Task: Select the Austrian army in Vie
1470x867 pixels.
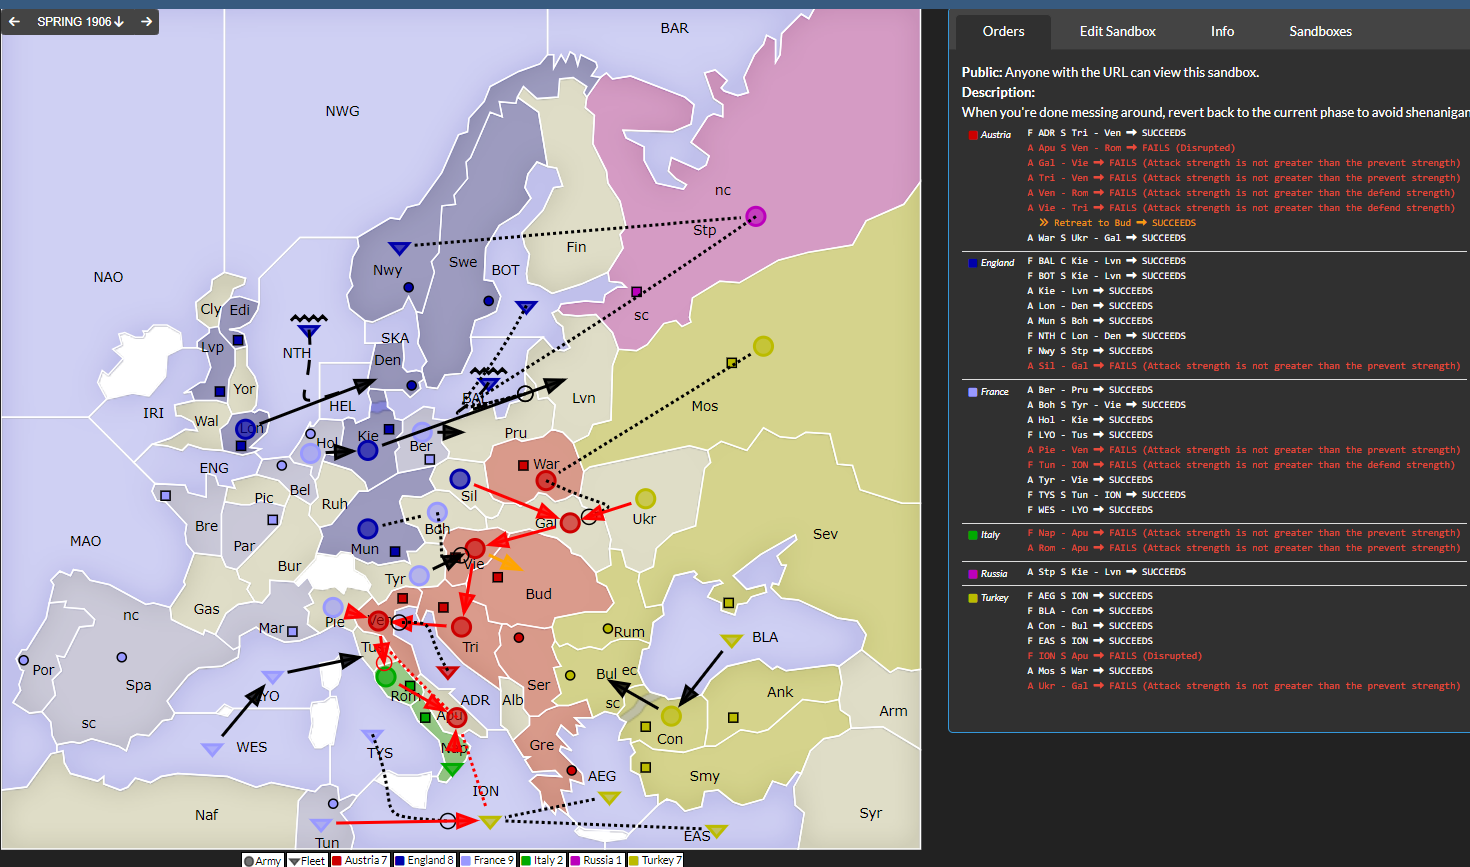Action: [475, 547]
